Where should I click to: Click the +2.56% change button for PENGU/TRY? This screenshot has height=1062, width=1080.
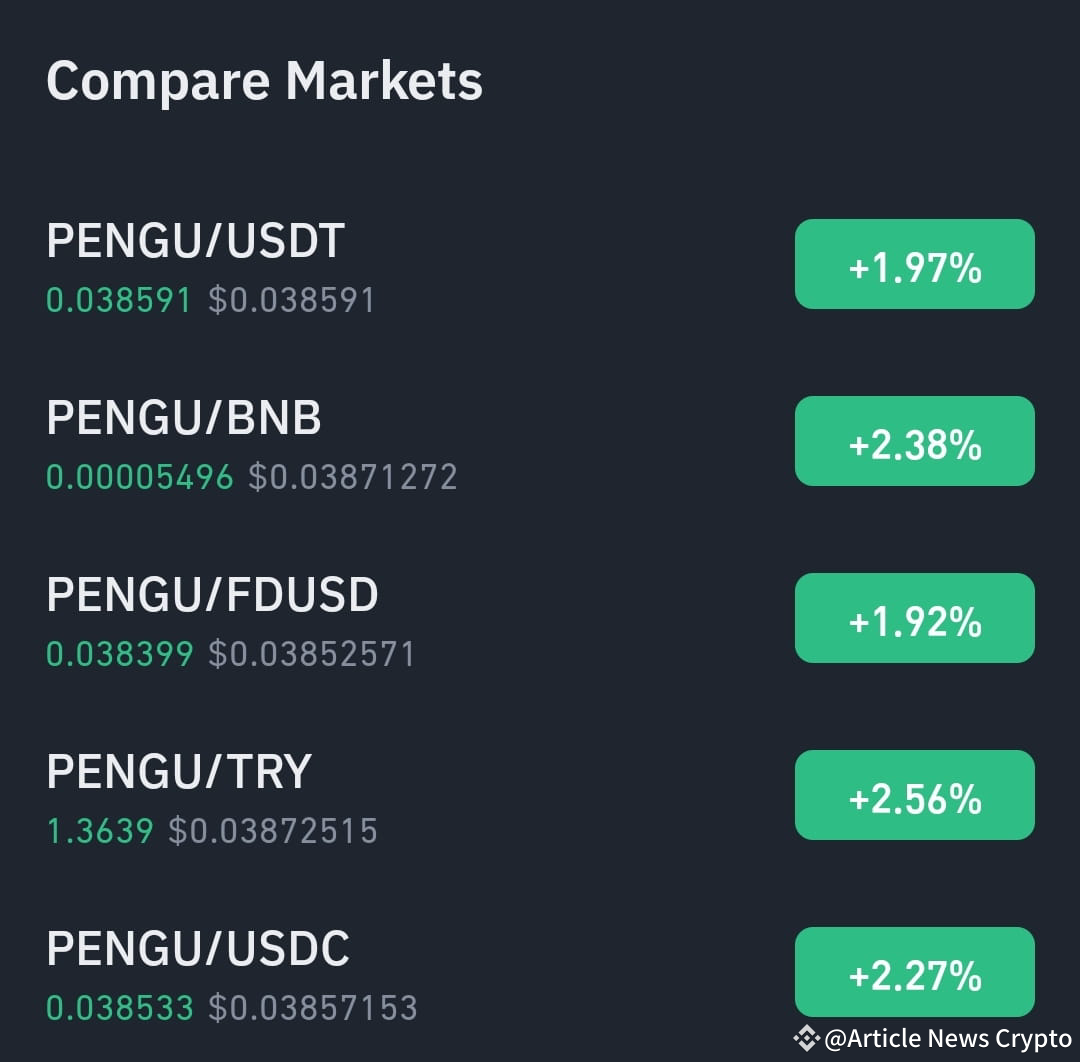(914, 795)
